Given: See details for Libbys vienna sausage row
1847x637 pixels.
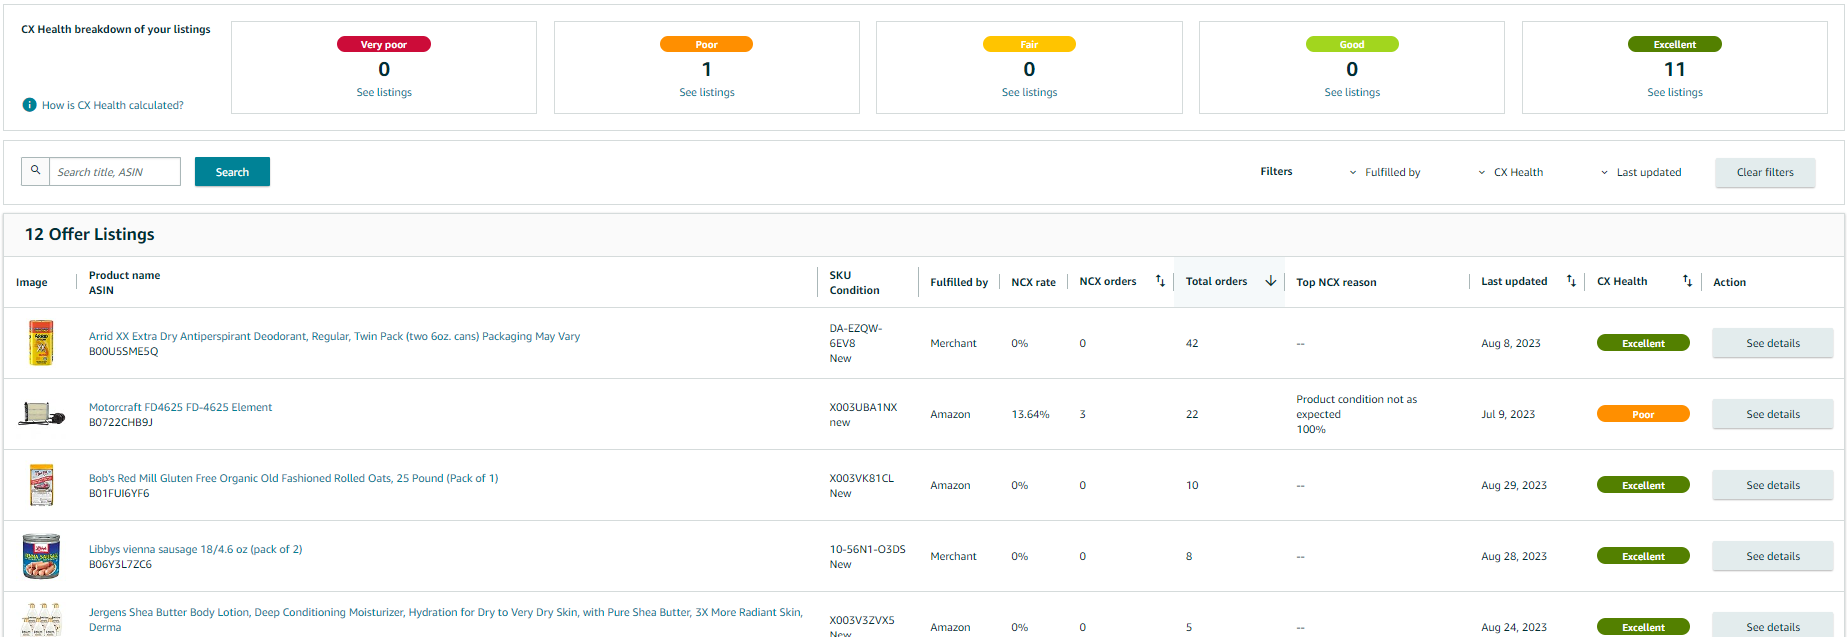Looking at the screenshot, I should [1773, 556].
